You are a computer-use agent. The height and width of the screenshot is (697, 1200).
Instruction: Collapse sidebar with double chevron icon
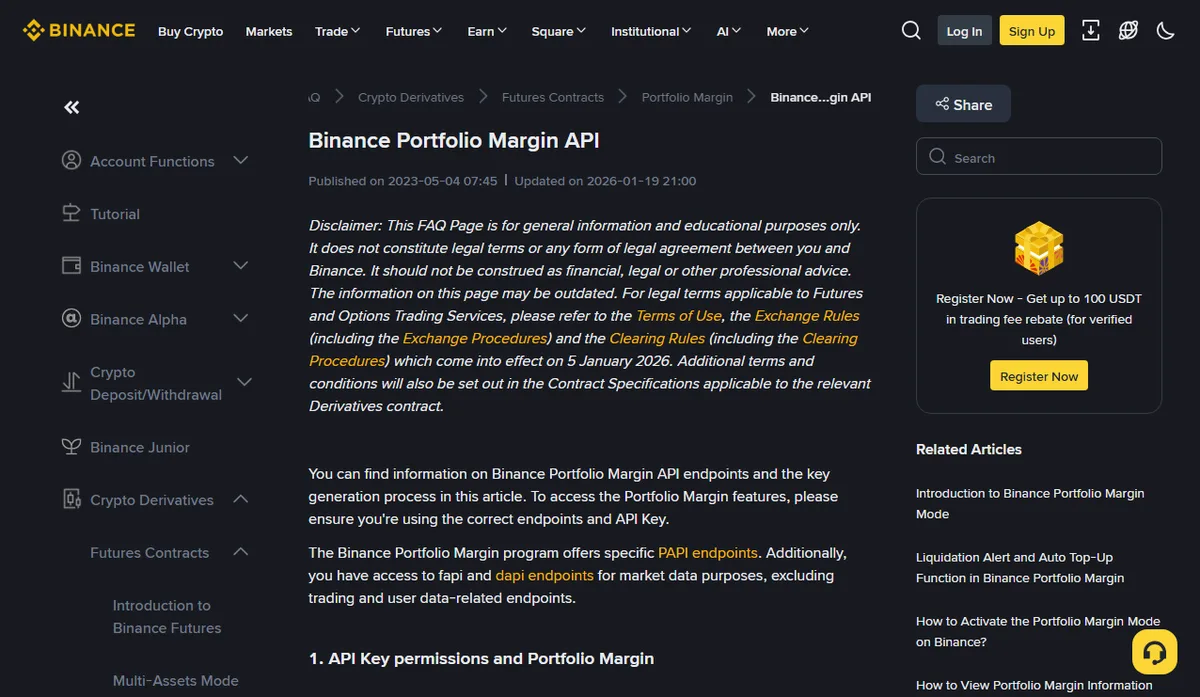pyautogui.click(x=71, y=107)
